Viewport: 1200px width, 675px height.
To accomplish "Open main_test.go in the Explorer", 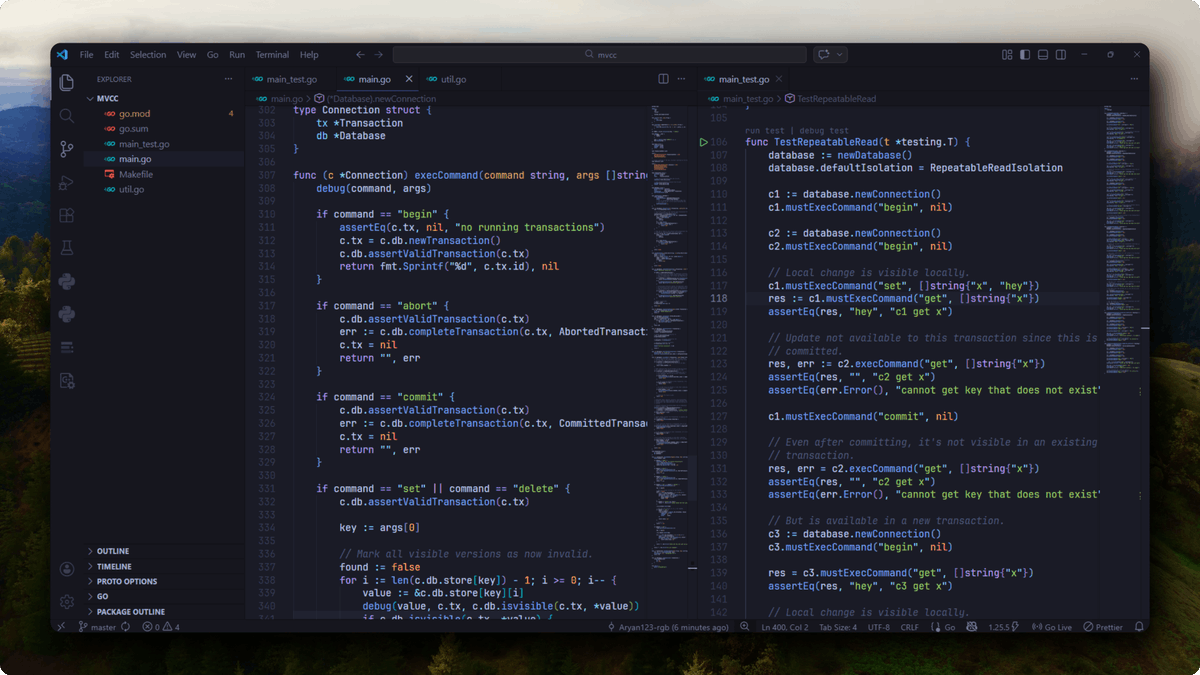I will [164, 143].
